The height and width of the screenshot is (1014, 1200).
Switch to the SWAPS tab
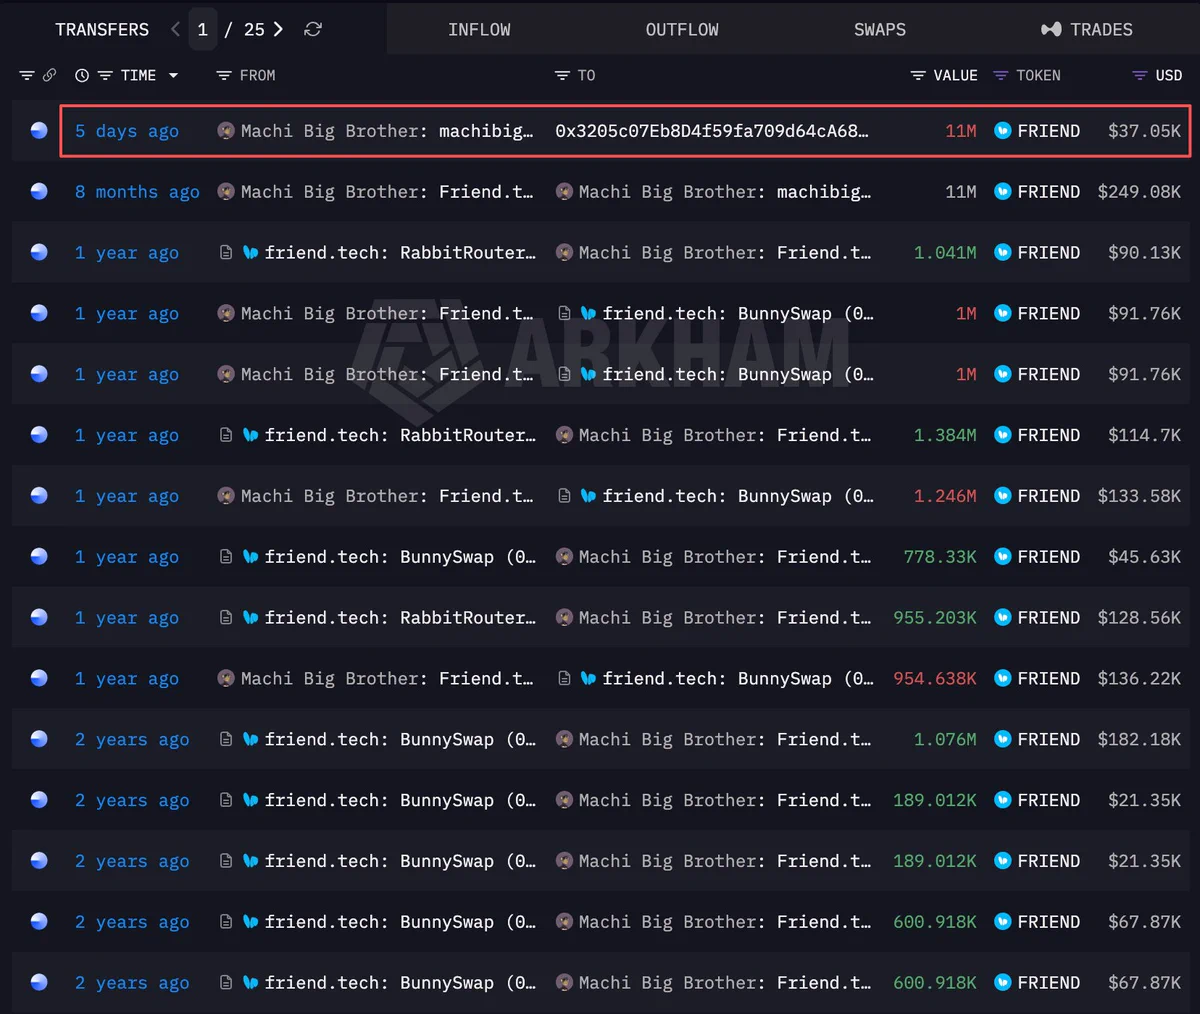pyautogui.click(x=880, y=29)
